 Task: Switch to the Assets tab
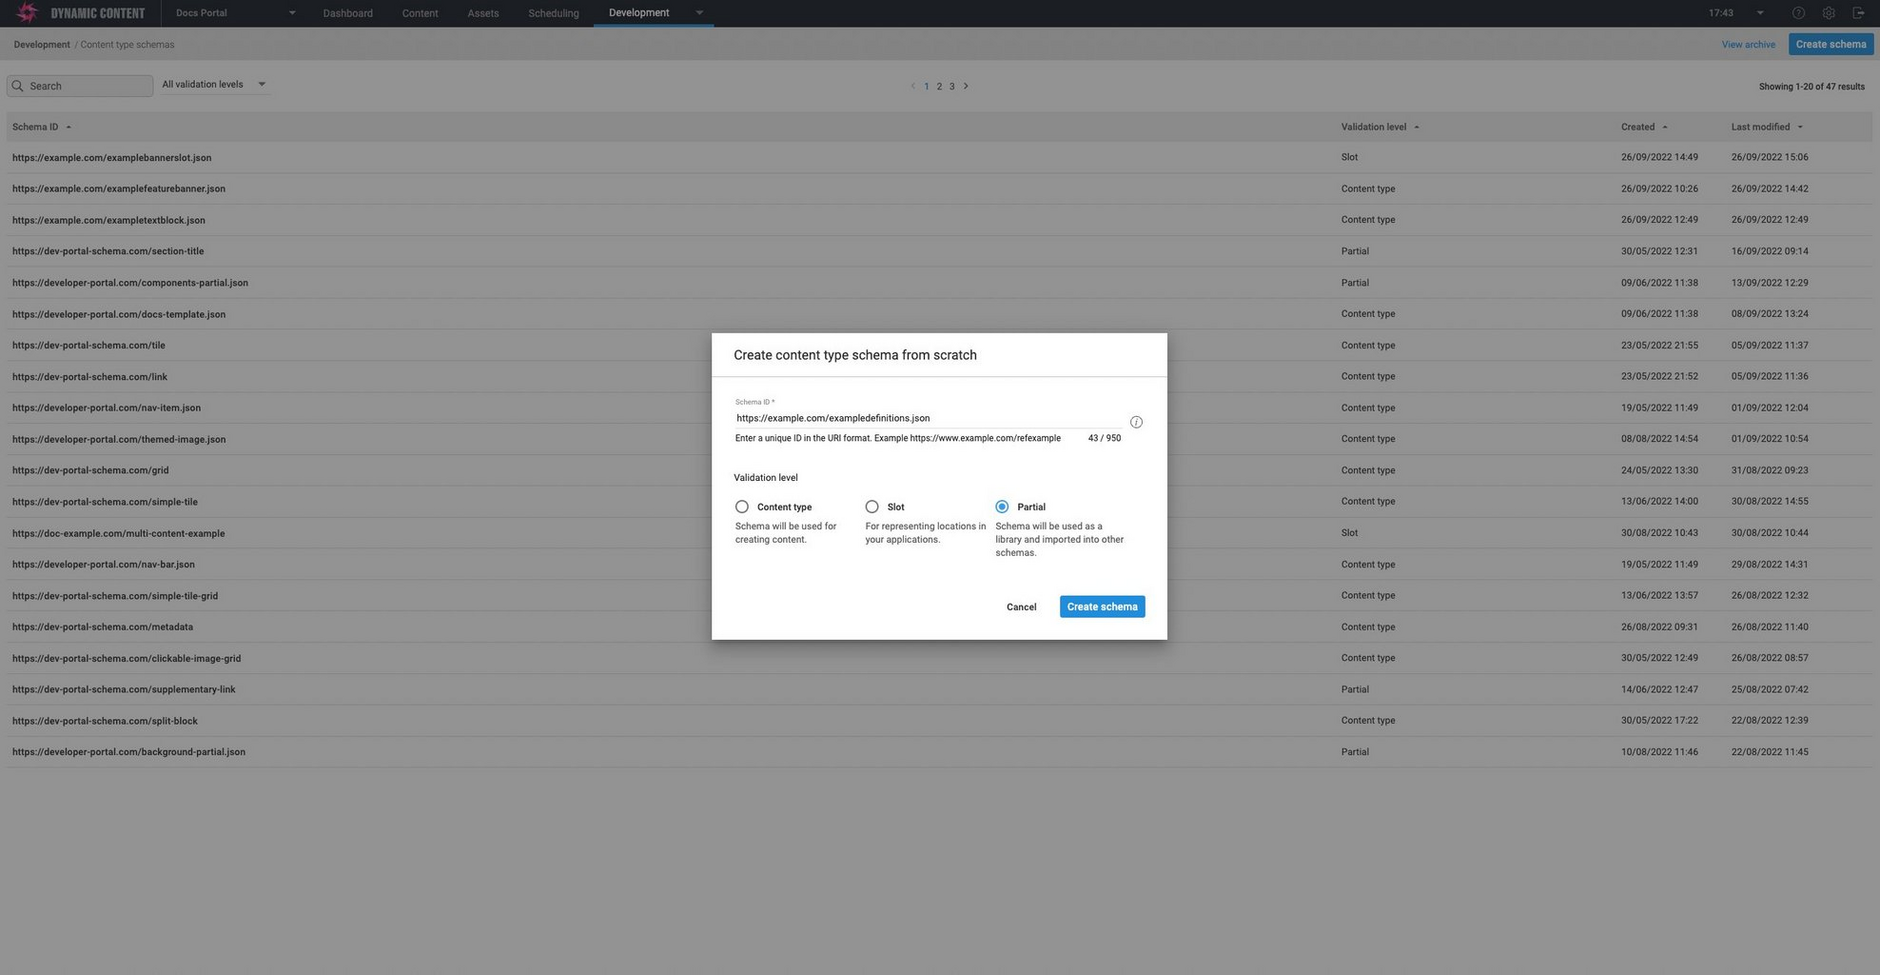483,13
